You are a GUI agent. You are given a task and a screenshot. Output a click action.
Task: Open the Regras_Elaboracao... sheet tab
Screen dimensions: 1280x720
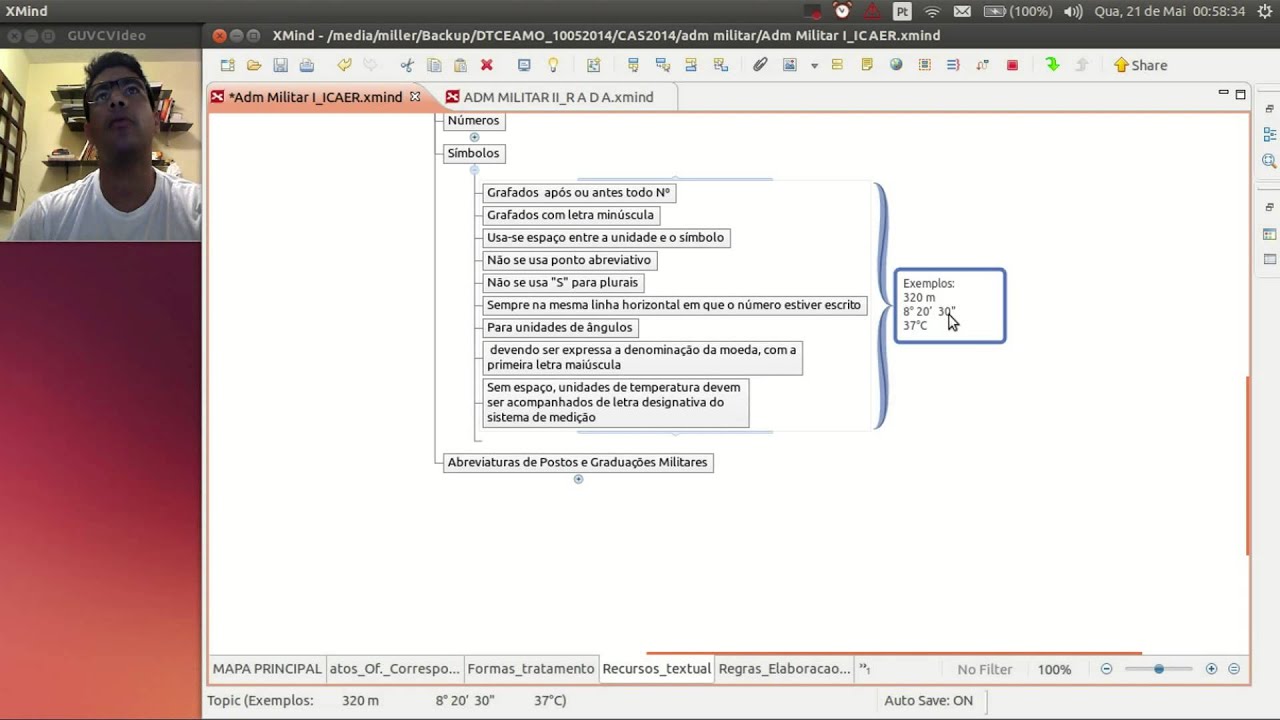[x=784, y=669]
